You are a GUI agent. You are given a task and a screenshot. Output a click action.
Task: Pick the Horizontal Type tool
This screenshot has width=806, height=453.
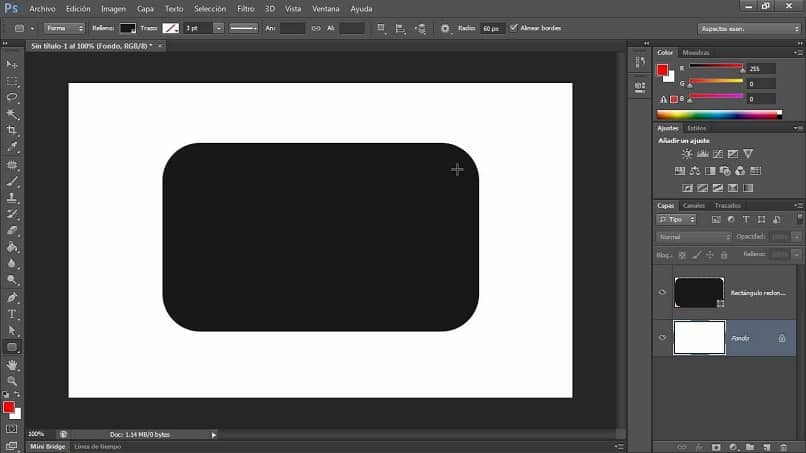click(12, 314)
